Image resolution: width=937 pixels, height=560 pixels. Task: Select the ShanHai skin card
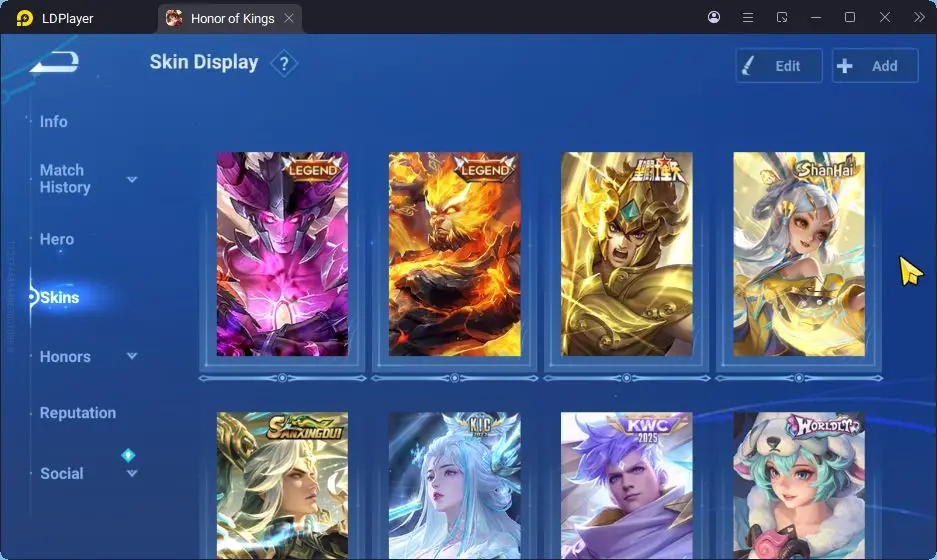799,254
